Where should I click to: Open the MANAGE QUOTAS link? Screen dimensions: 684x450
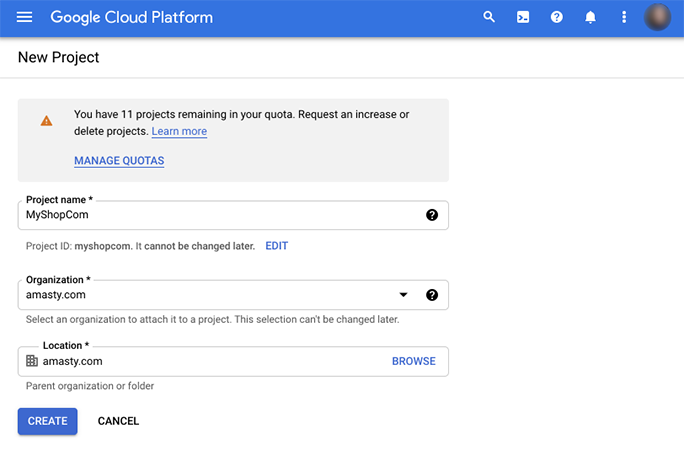click(x=119, y=161)
